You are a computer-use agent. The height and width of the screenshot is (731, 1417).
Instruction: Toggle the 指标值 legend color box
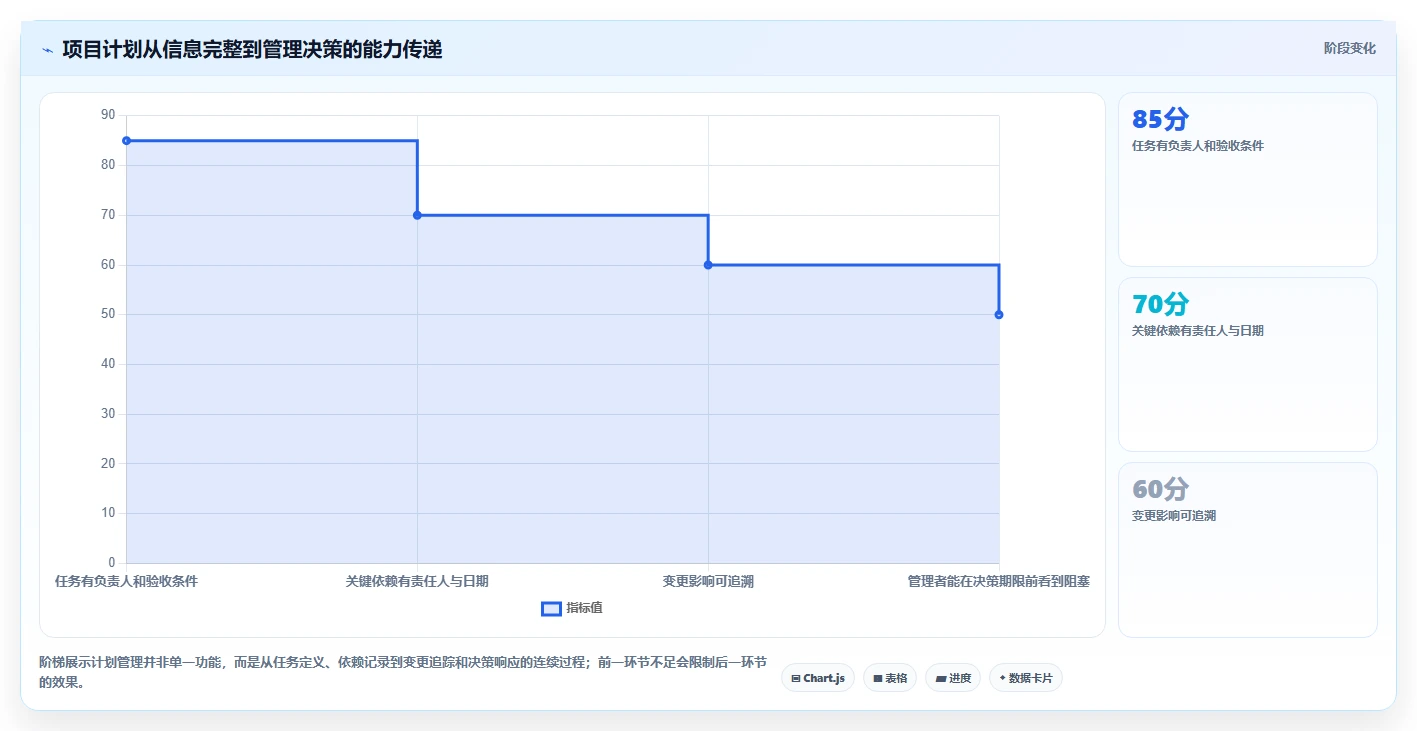(x=551, y=608)
